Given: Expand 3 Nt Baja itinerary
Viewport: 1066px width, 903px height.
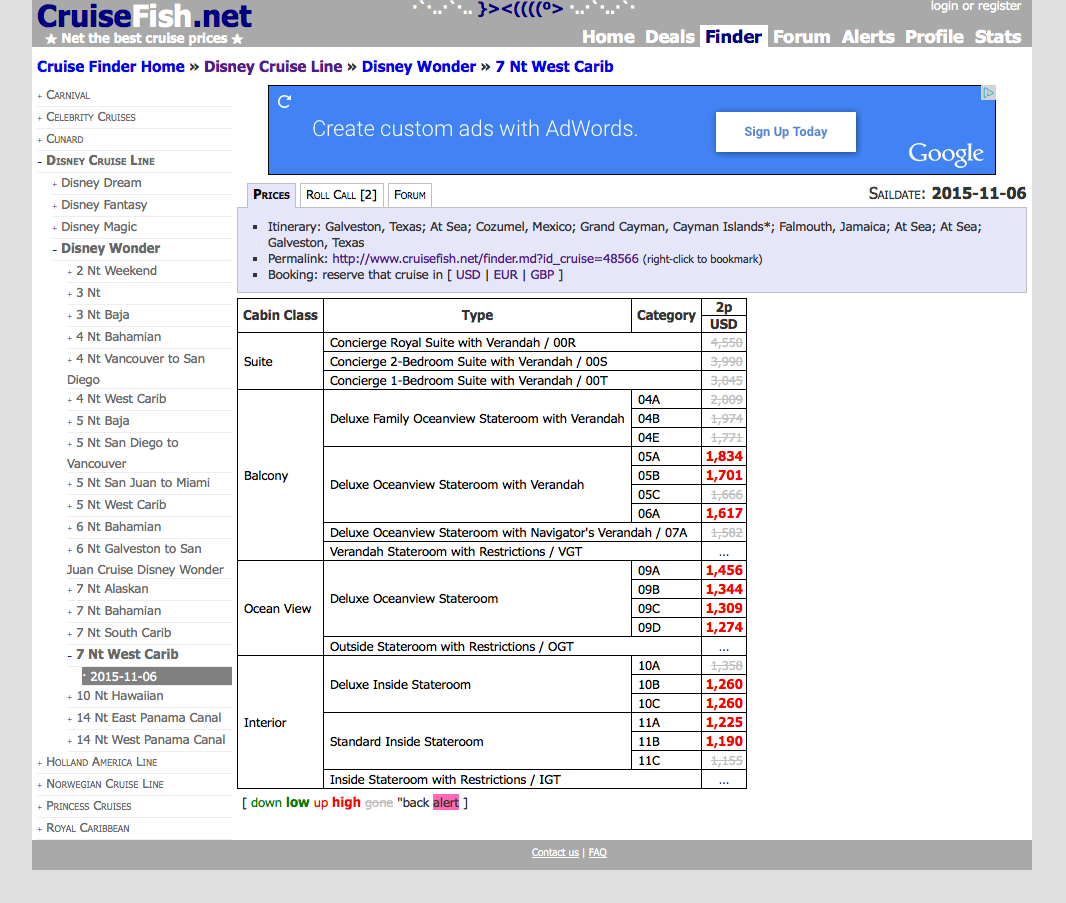Looking at the screenshot, I should pos(103,315).
